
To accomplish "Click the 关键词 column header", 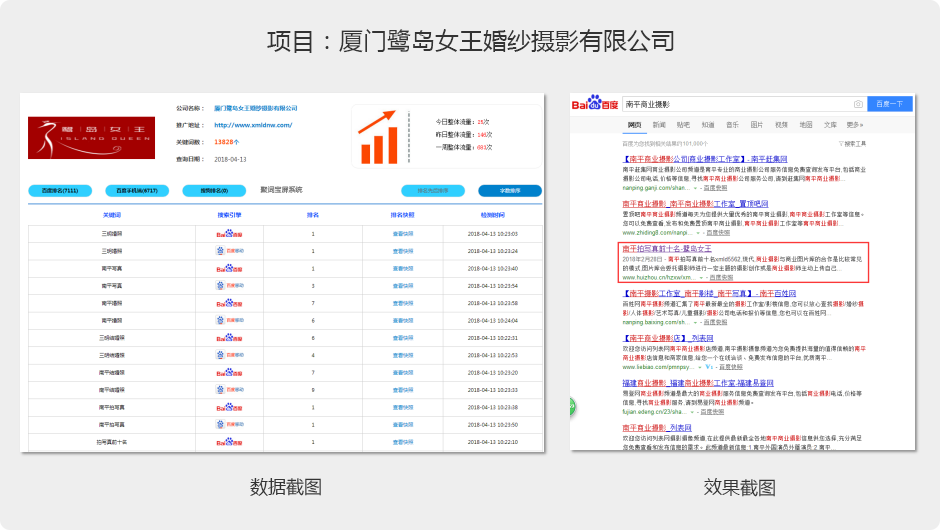I will coord(112,215).
